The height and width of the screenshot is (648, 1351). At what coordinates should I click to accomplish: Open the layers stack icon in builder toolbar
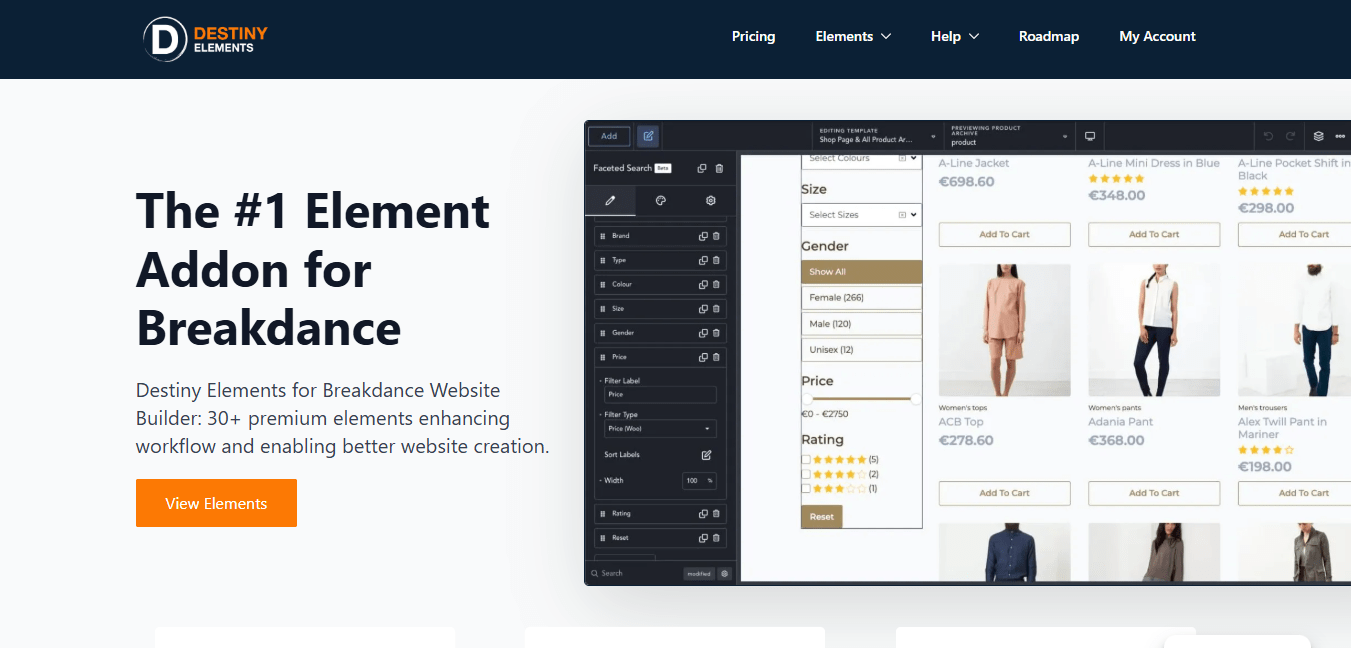1318,136
